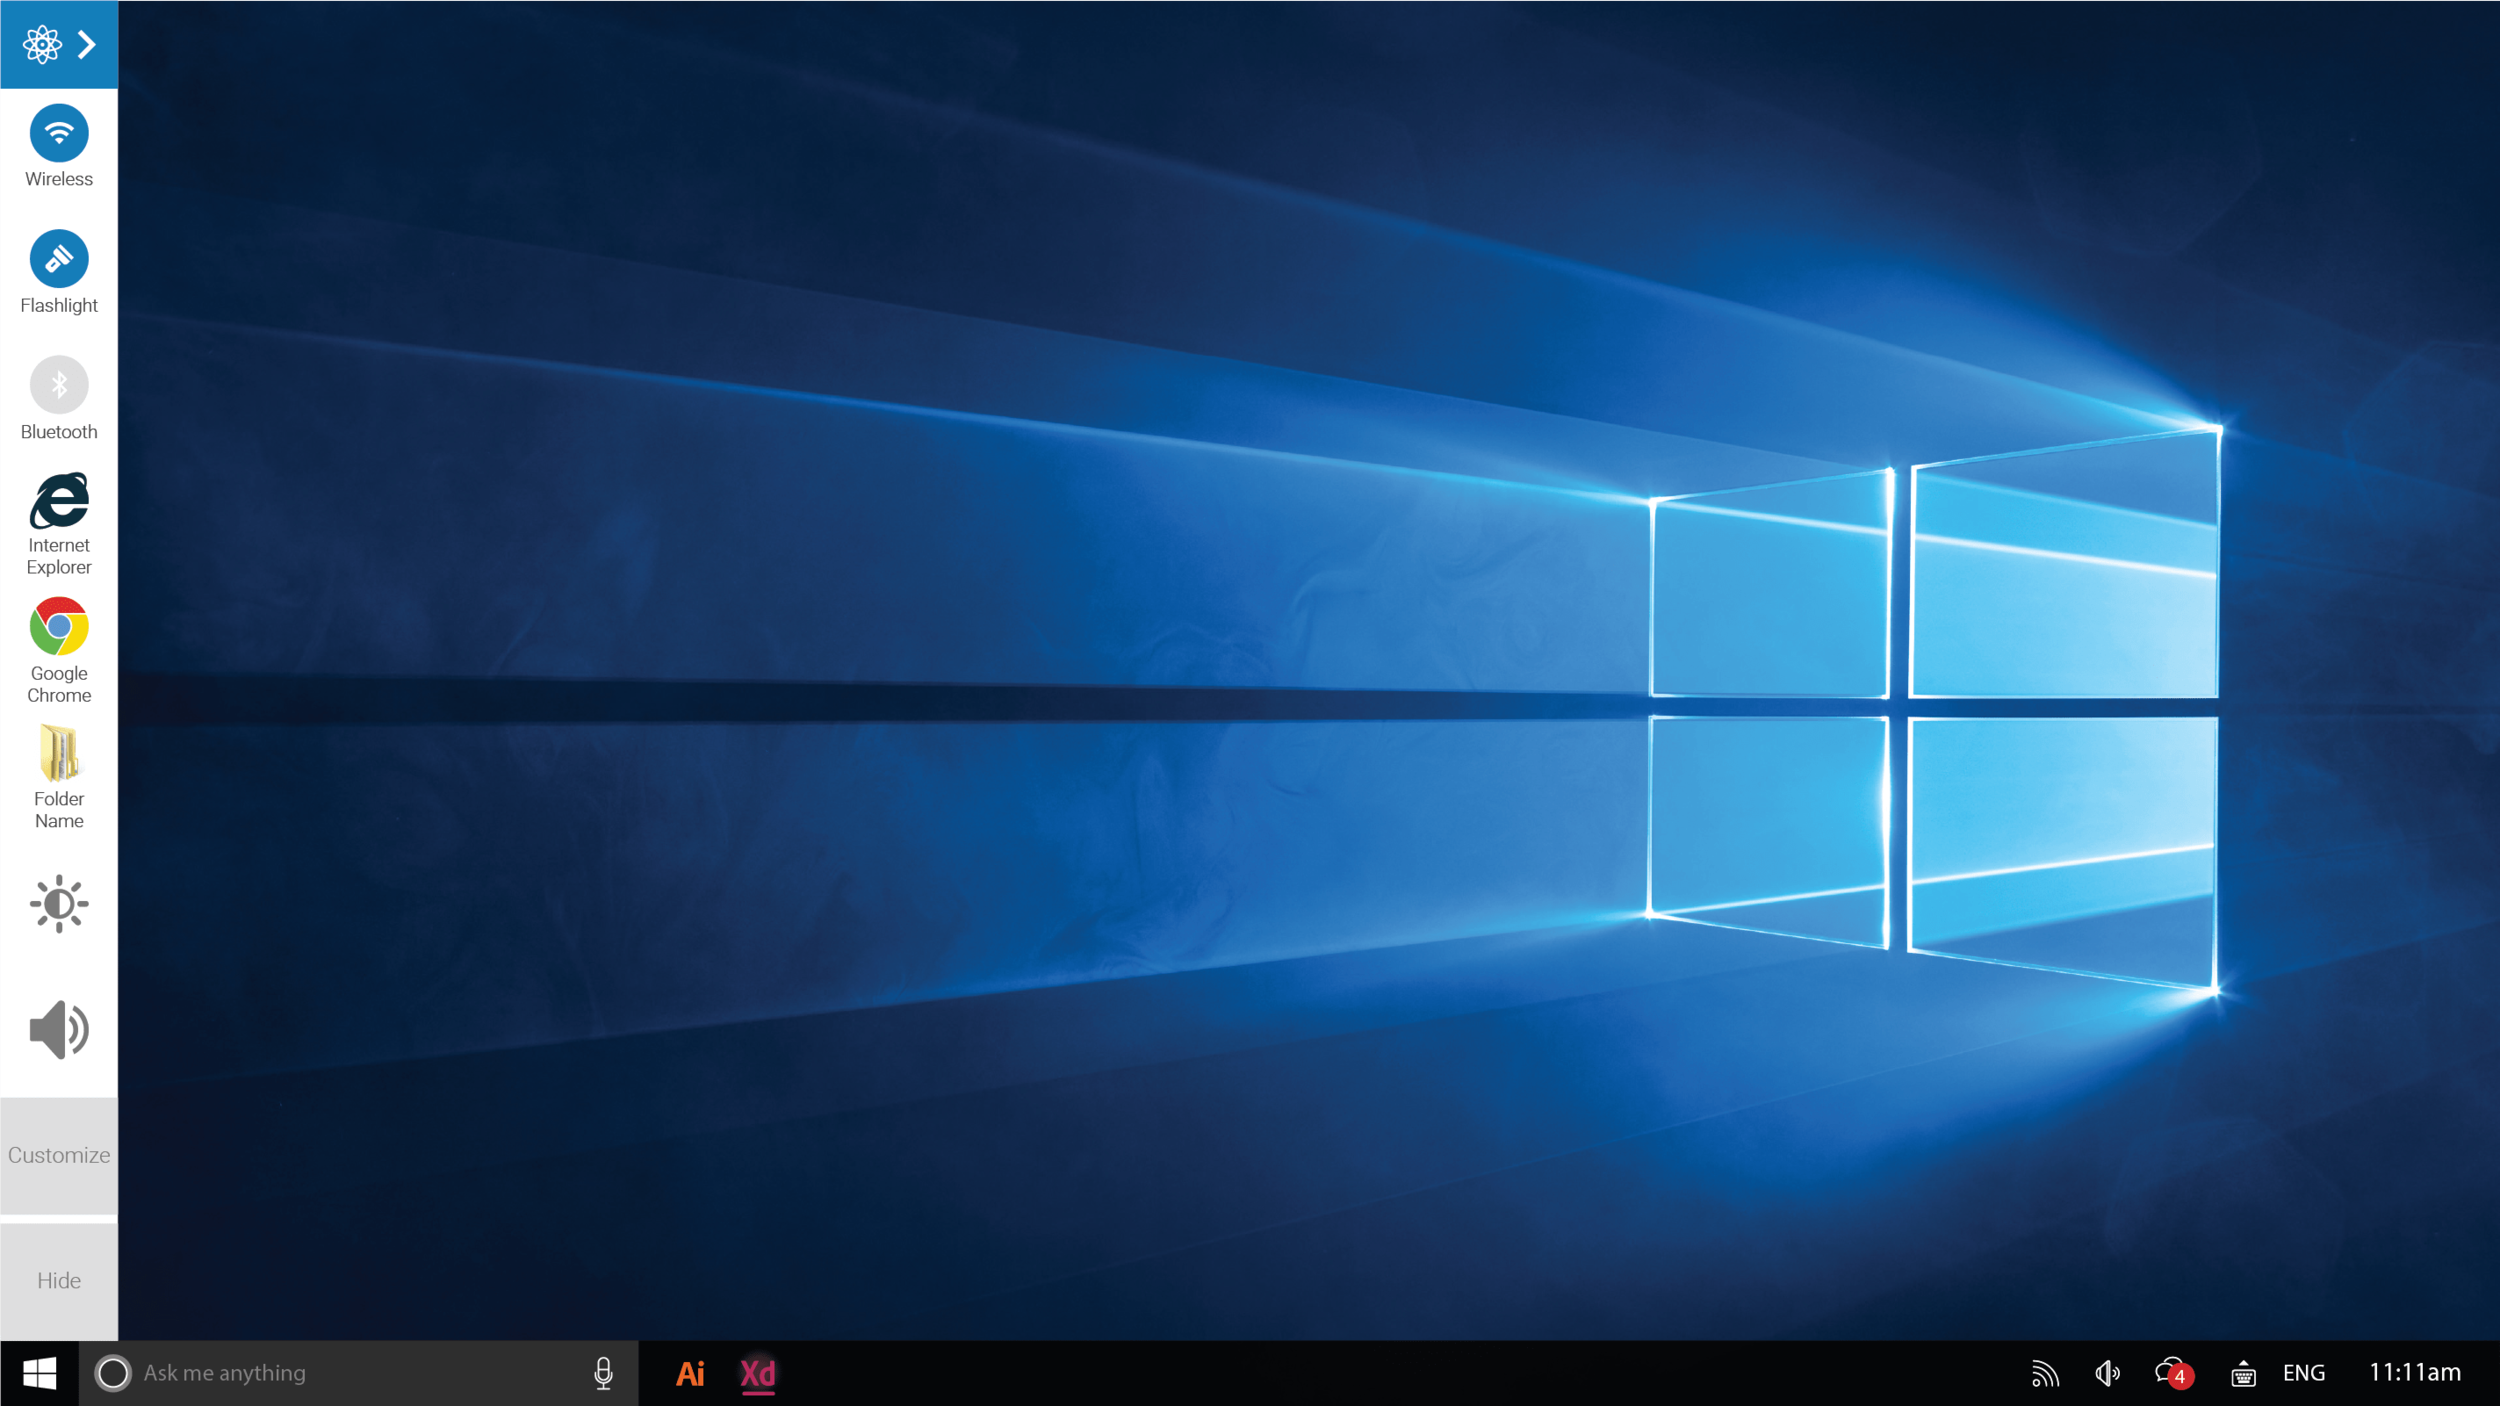Open the brightness control in sidebar
2500x1406 pixels.
click(x=59, y=904)
